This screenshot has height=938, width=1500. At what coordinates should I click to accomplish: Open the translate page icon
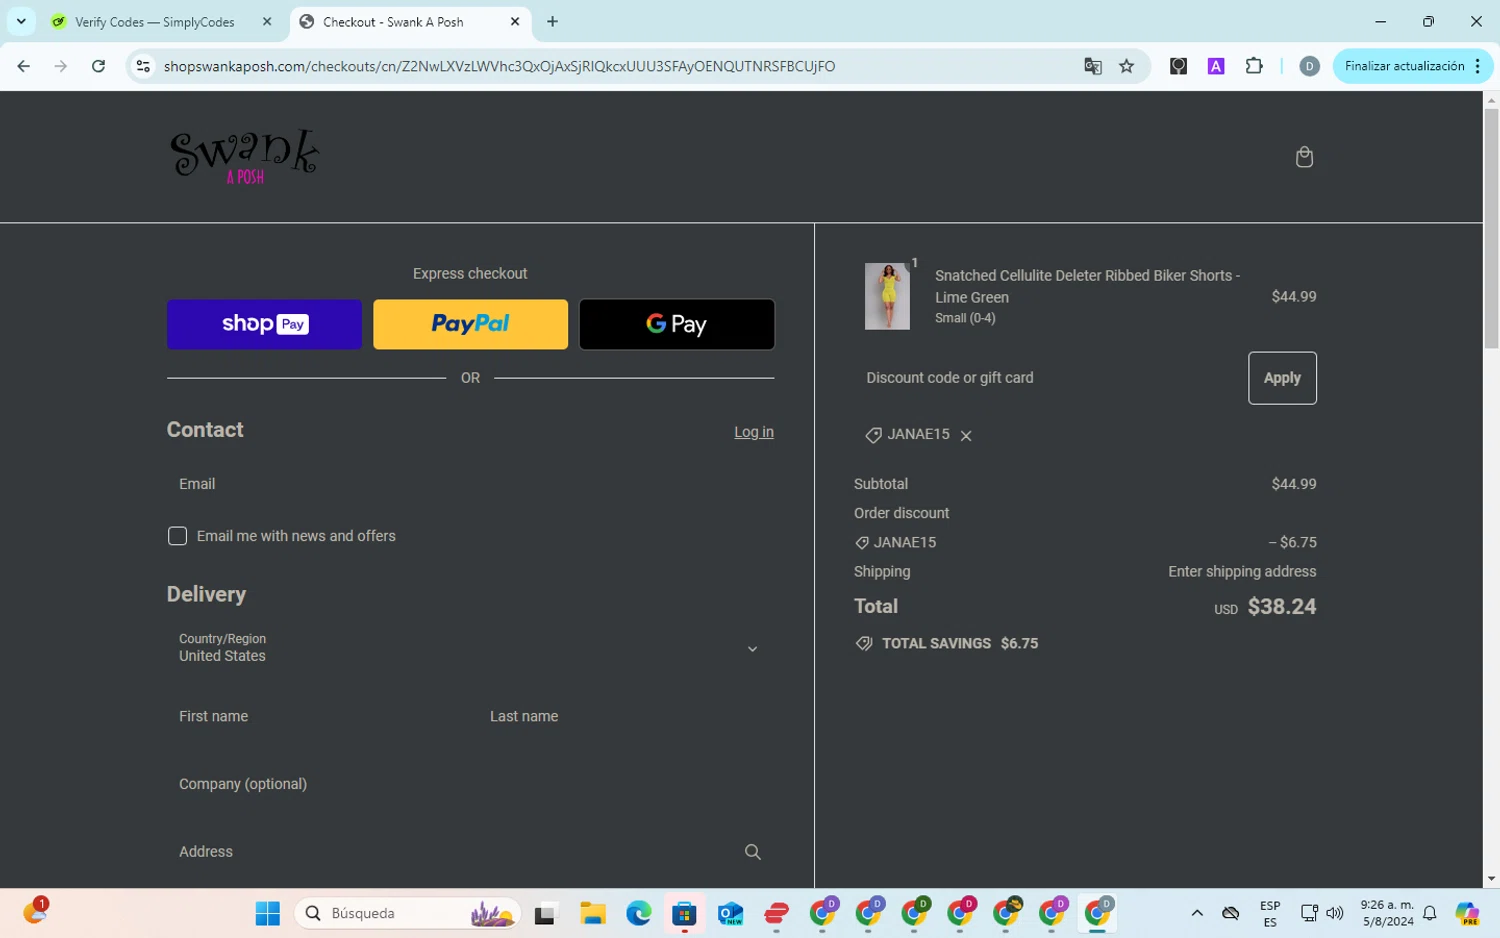[x=1093, y=66]
